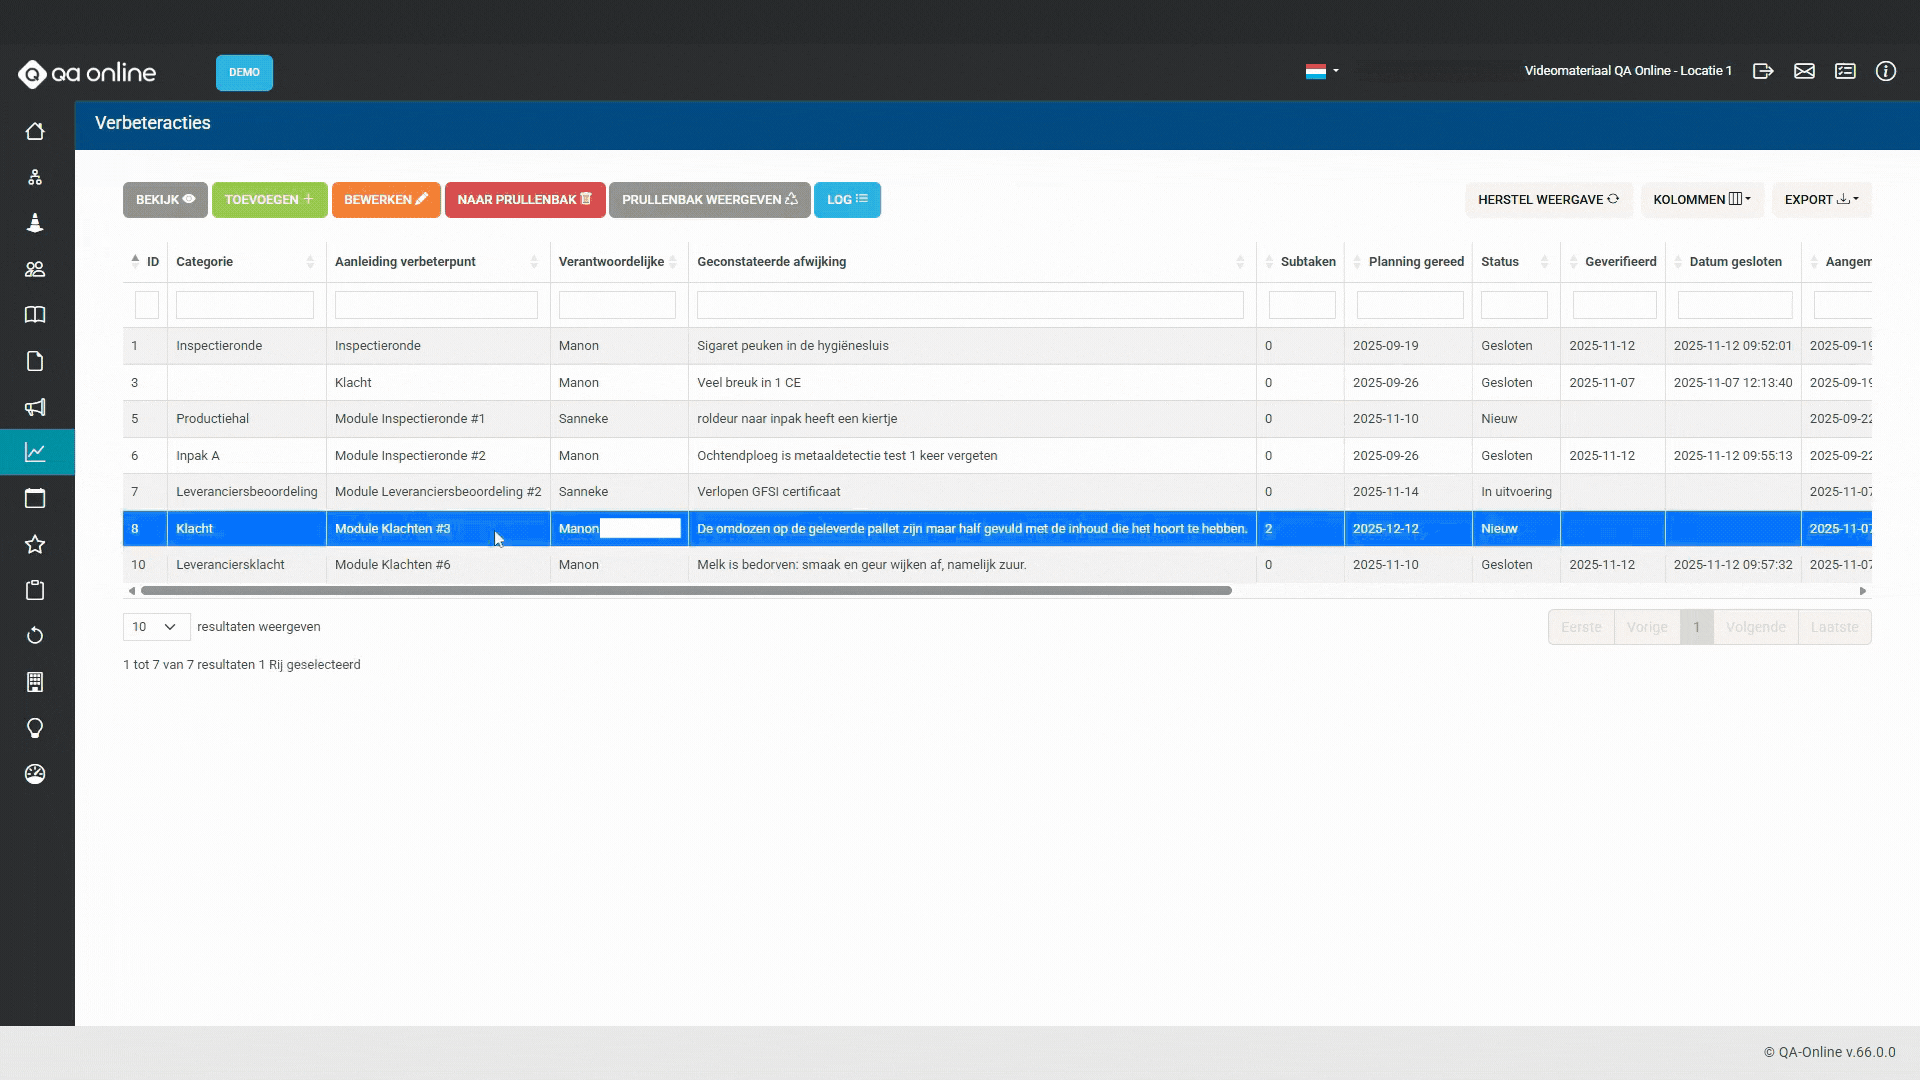Click the home icon in sidebar

click(35, 132)
